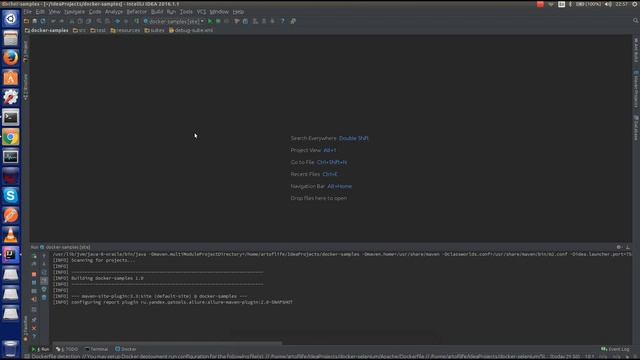Viewport: 640px width, 360px height.
Task: Click the horizontal scrollbar in the console
Action: tap(167, 343)
